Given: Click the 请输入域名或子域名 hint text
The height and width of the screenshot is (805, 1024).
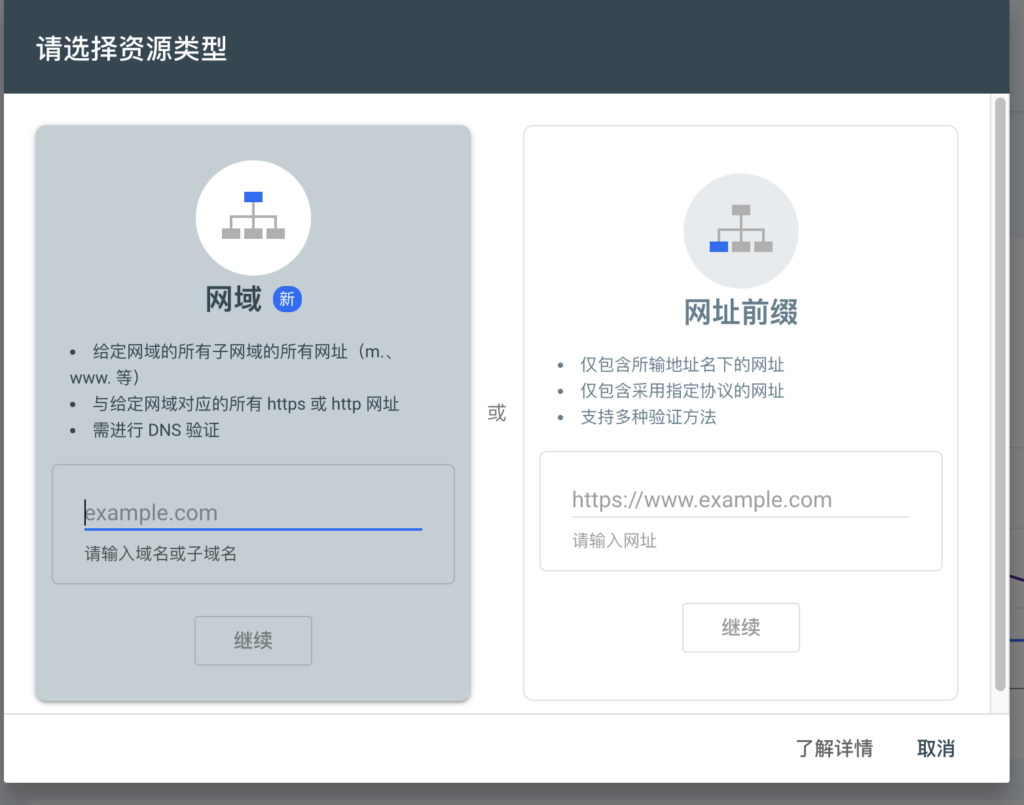Looking at the screenshot, I should click(x=161, y=554).
